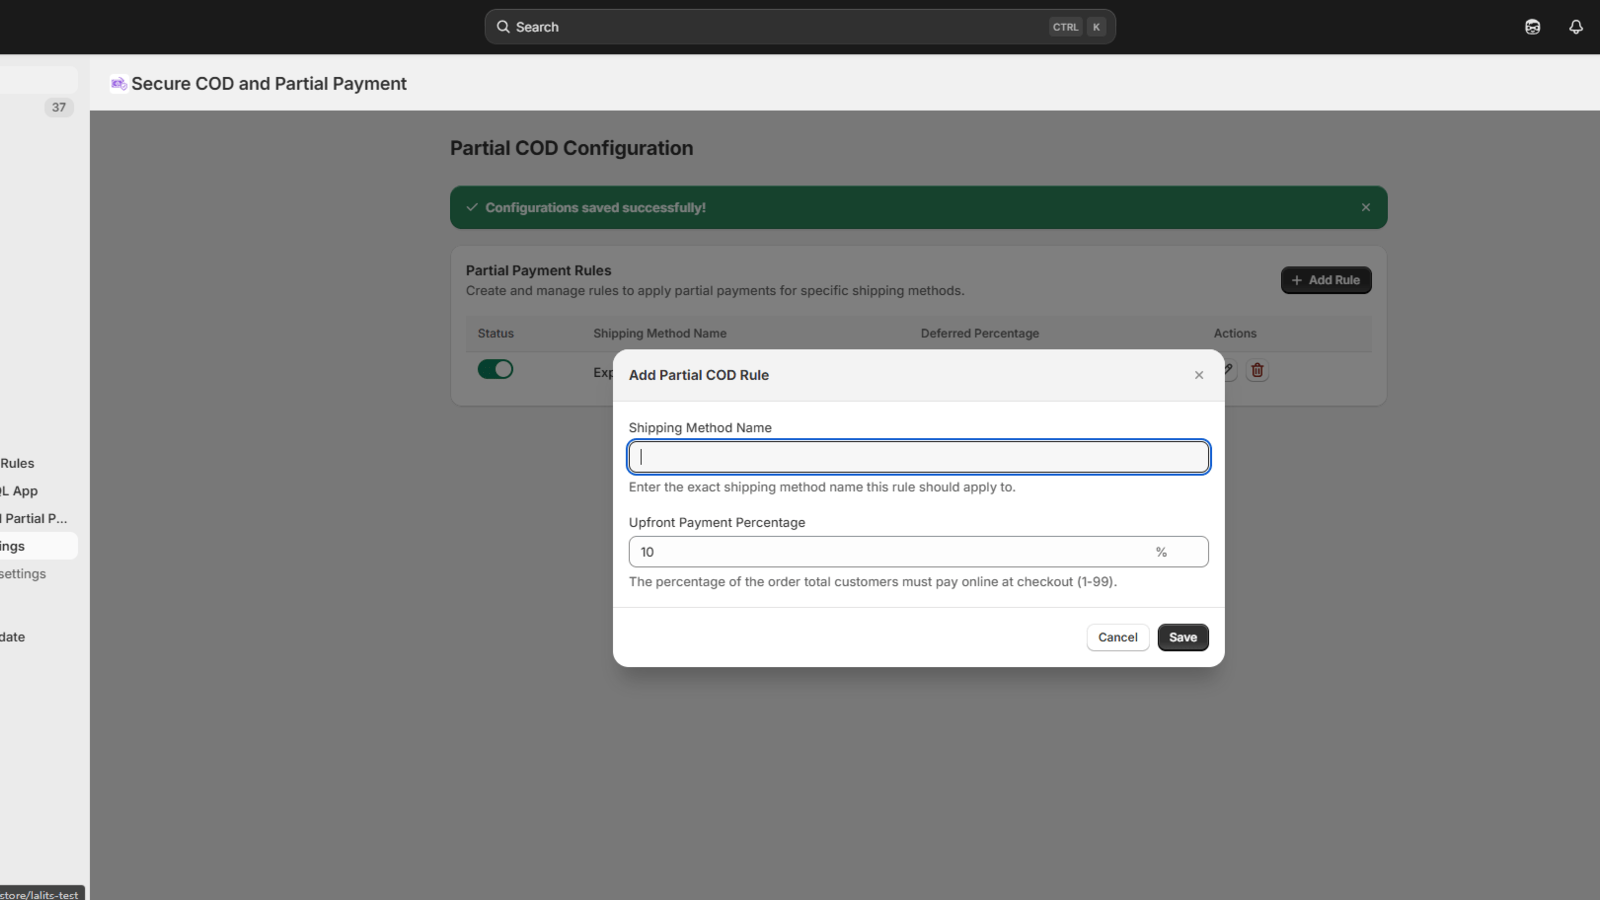The width and height of the screenshot is (1600, 900).
Task: Save the new partial COD rule
Action: (1182, 637)
